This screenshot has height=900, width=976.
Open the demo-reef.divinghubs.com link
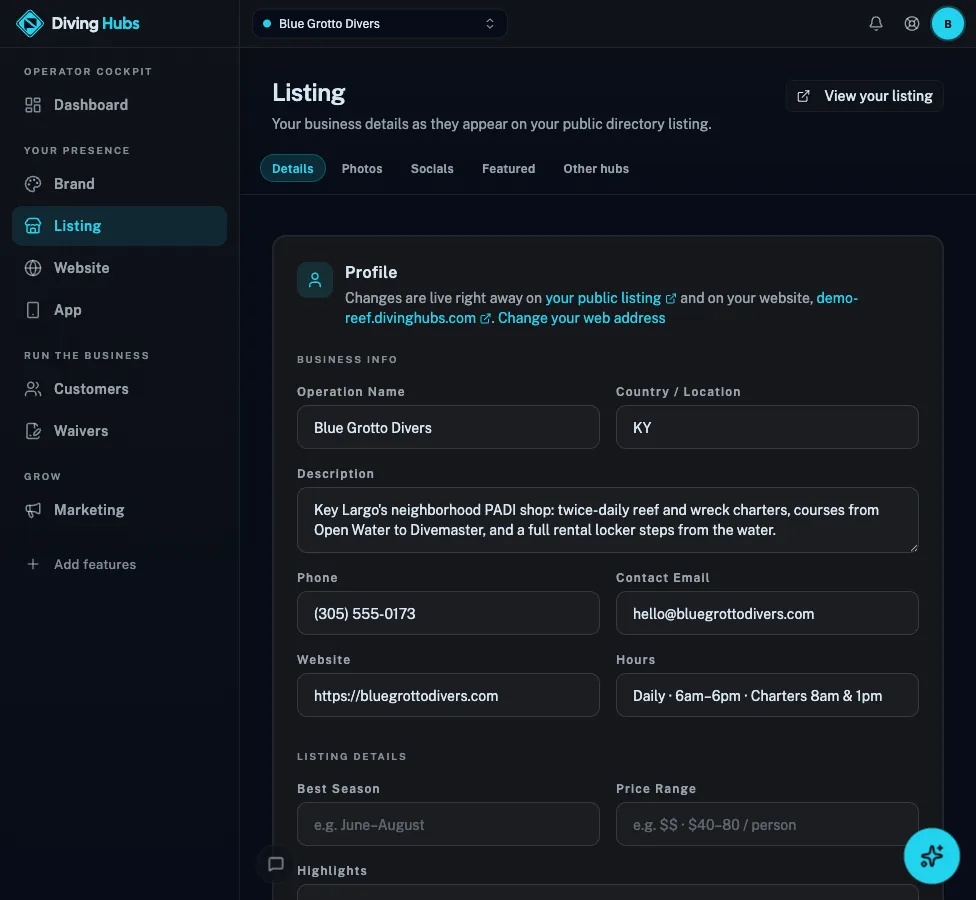[418, 318]
